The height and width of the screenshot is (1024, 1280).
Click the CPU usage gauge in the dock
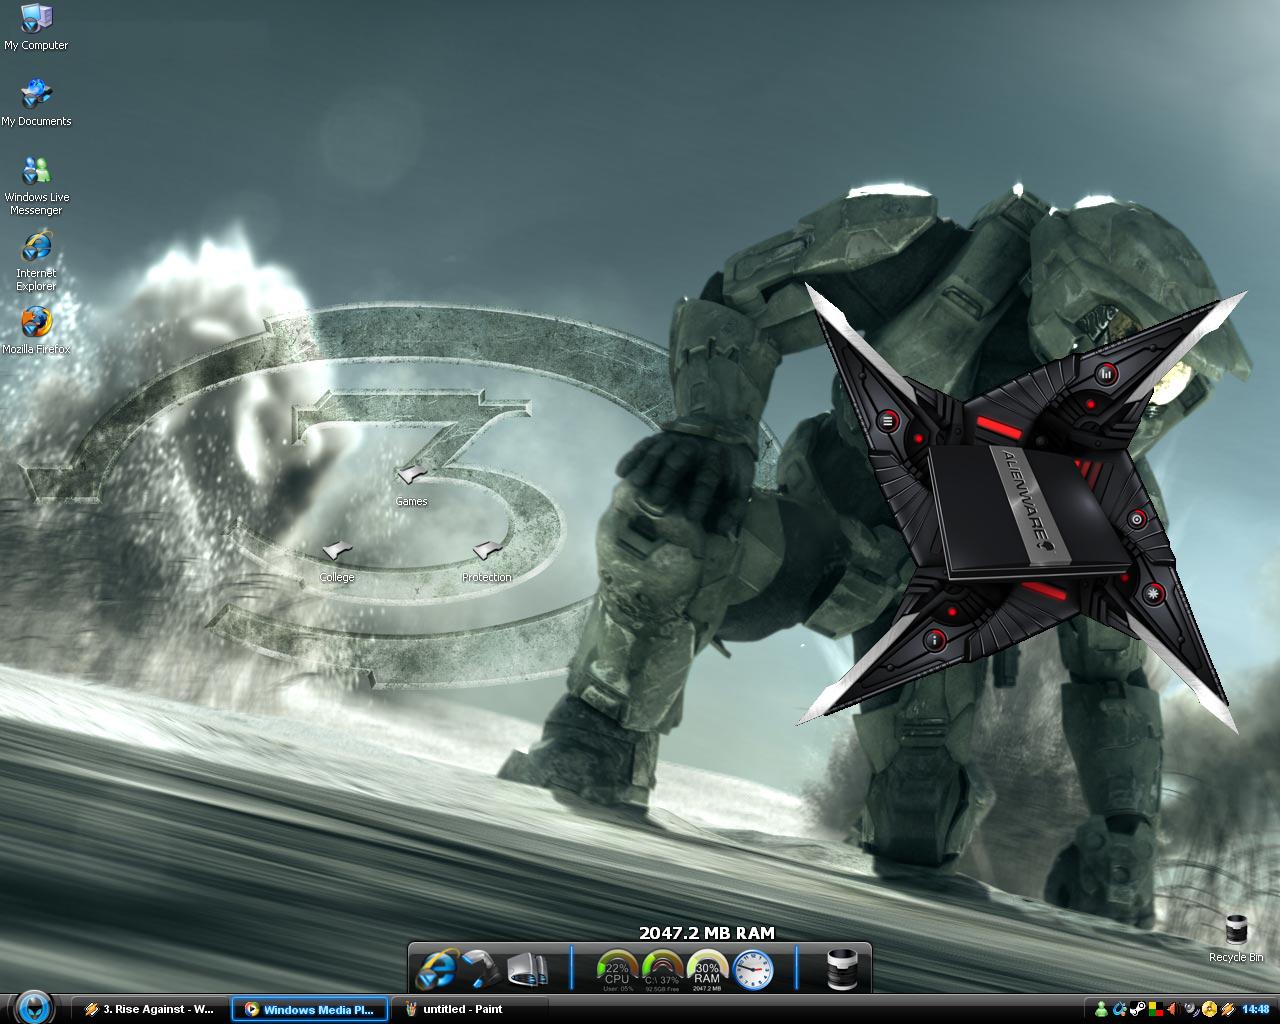point(617,971)
